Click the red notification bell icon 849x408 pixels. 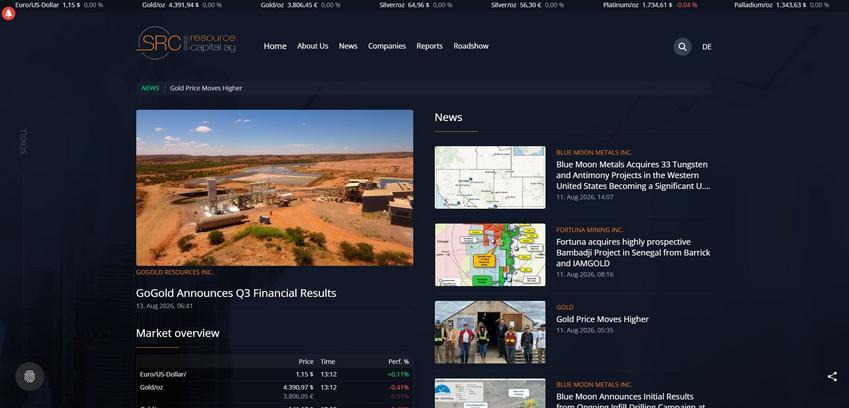(9, 14)
